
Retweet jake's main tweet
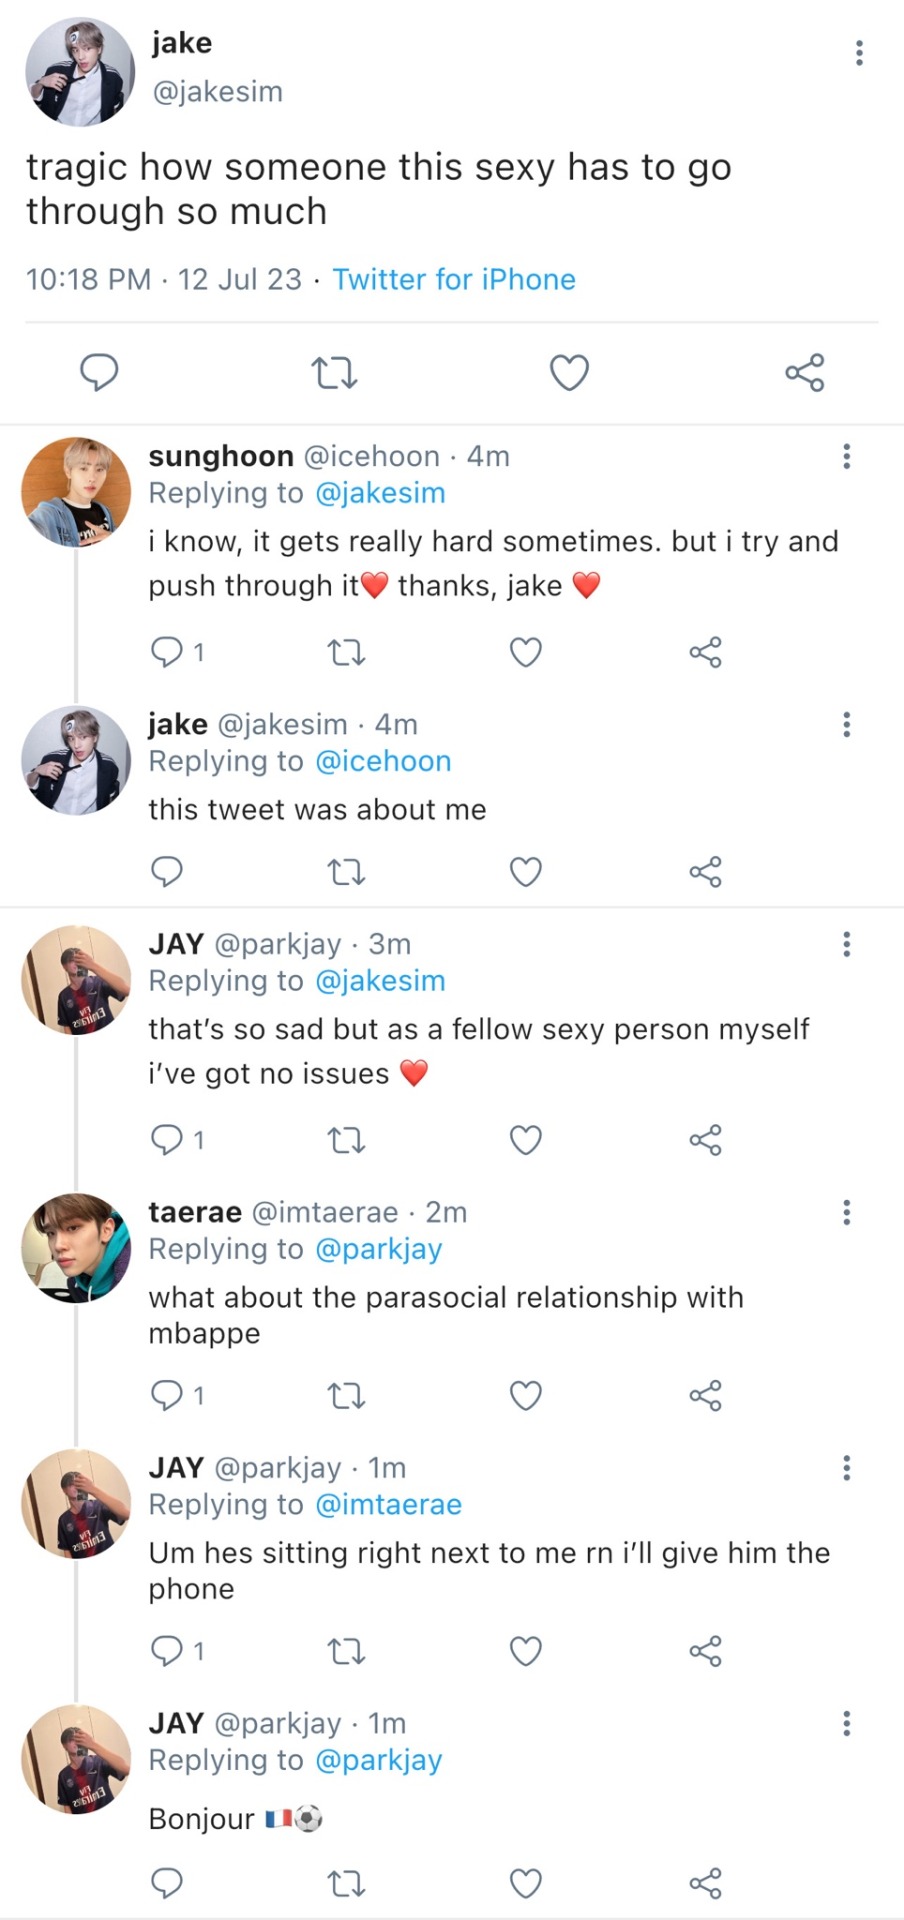tap(334, 373)
